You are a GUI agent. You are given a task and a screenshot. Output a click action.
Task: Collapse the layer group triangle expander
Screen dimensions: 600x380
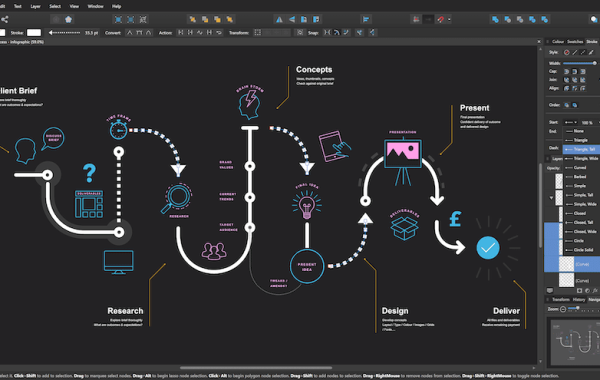tap(551, 198)
